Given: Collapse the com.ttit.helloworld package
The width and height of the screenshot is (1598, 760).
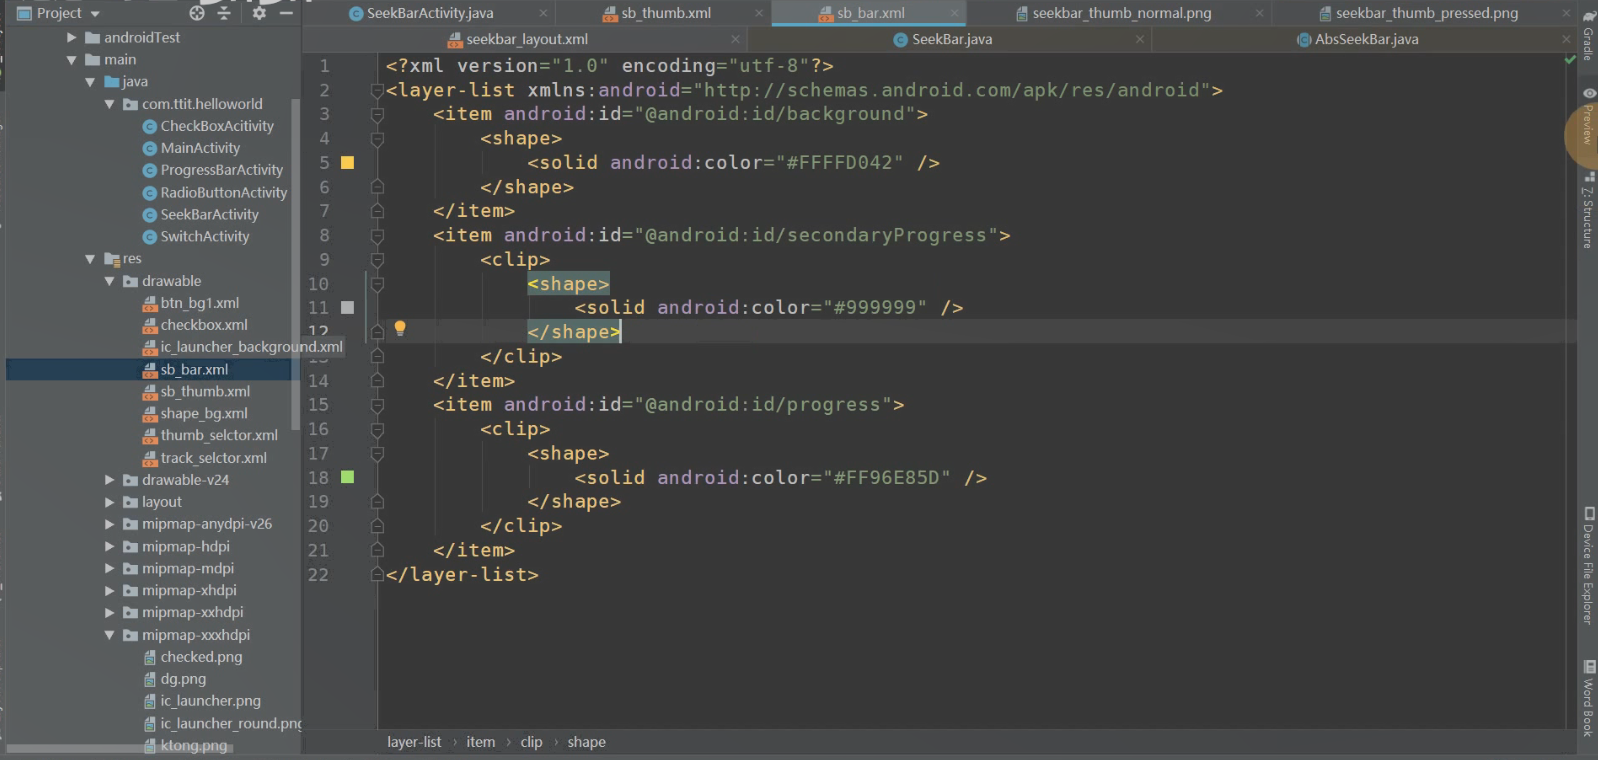Looking at the screenshot, I should [x=109, y=104].
